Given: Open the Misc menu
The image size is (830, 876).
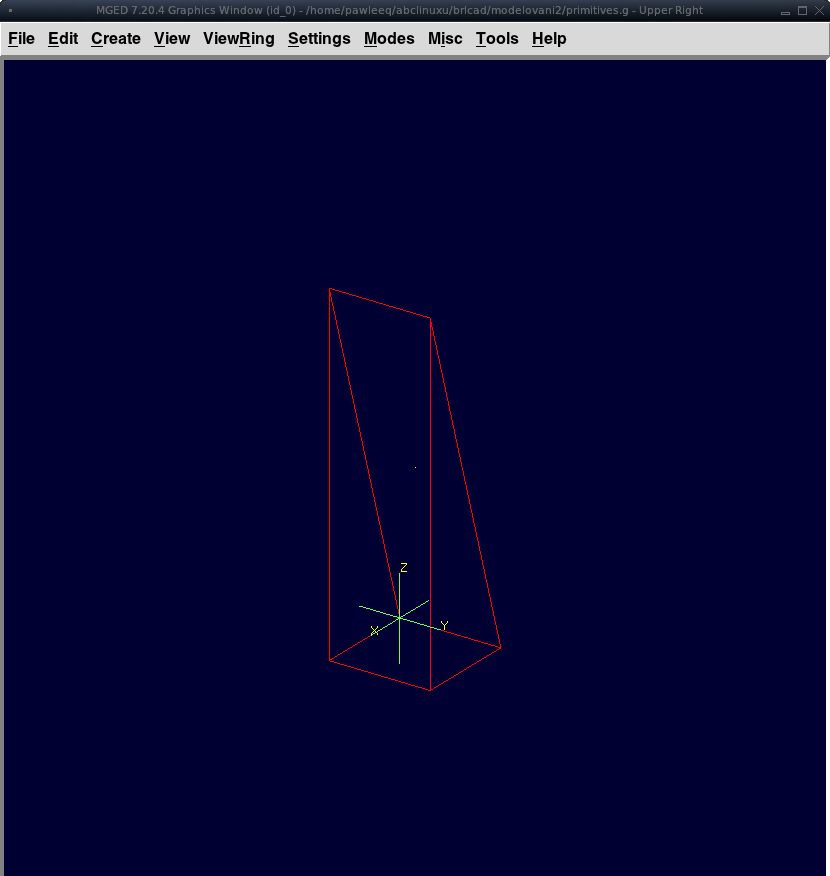Looking at the screenshot, I should click(445, 39).
